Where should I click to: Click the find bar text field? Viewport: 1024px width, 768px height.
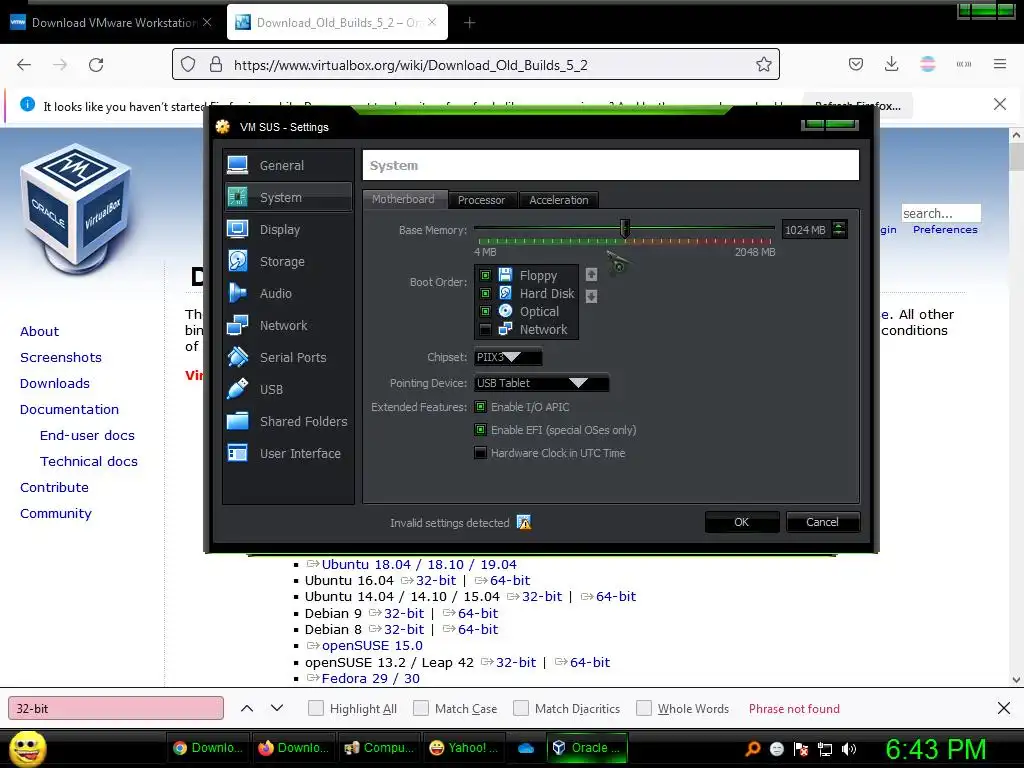(x=116, y=708)
